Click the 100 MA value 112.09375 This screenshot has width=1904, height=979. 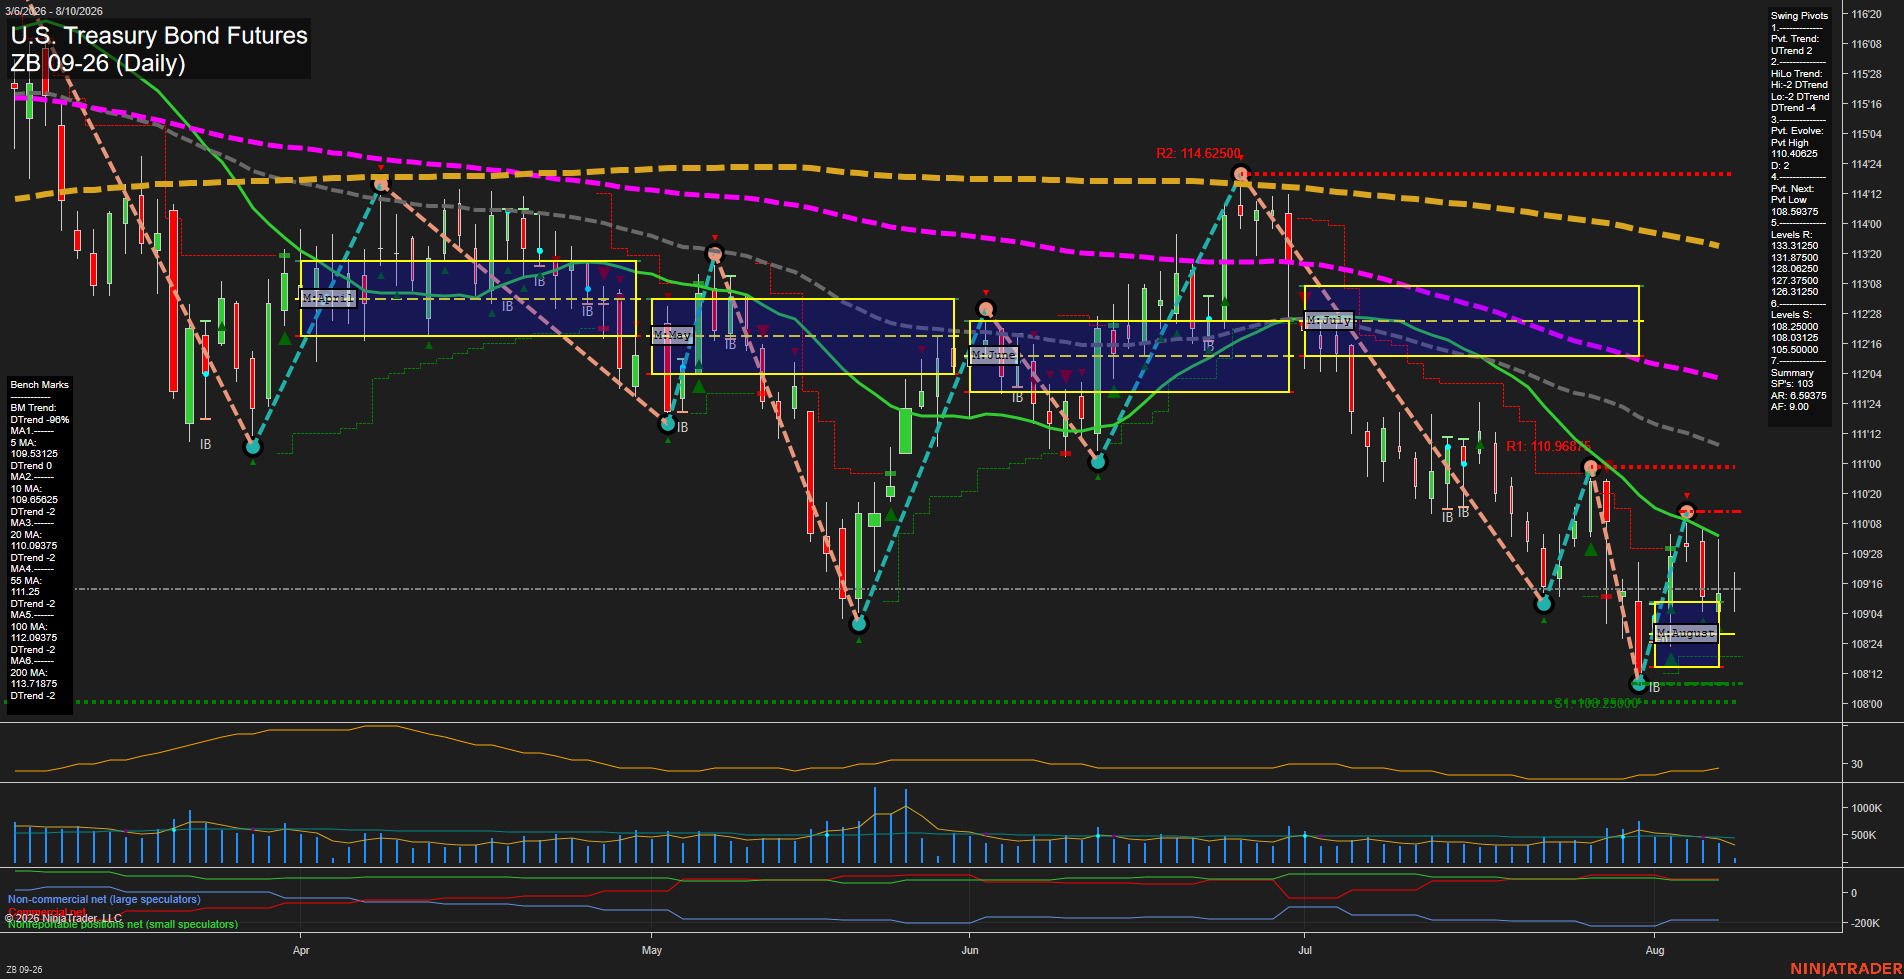[x=34, y=638]
